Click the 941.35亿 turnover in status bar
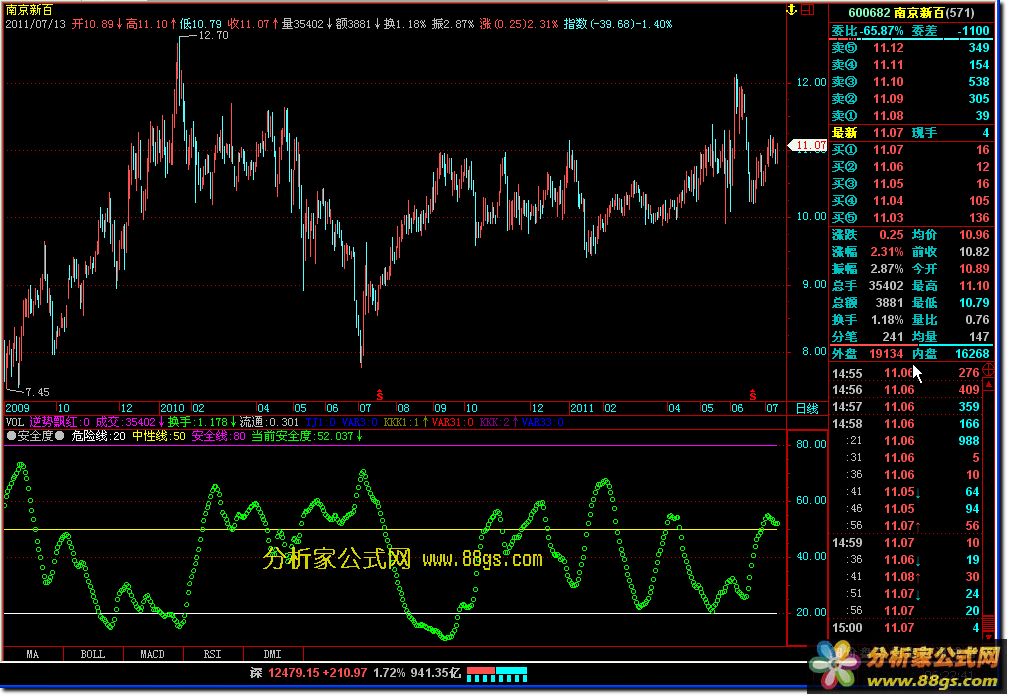The width and height of the screenshot is (1009, 696). tap(436, 673)
